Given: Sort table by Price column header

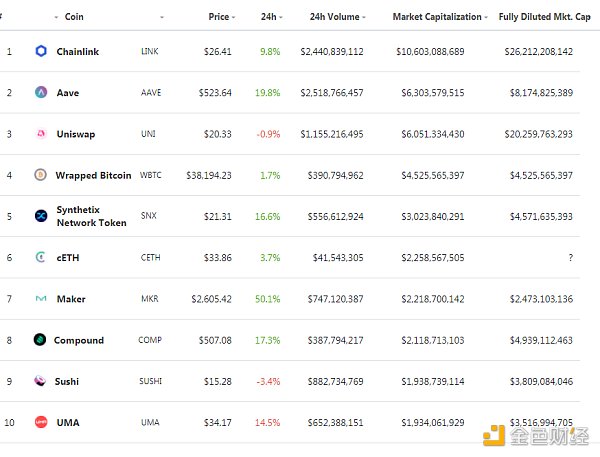Looking at the screenshot, I should click(x=219, y=17).
